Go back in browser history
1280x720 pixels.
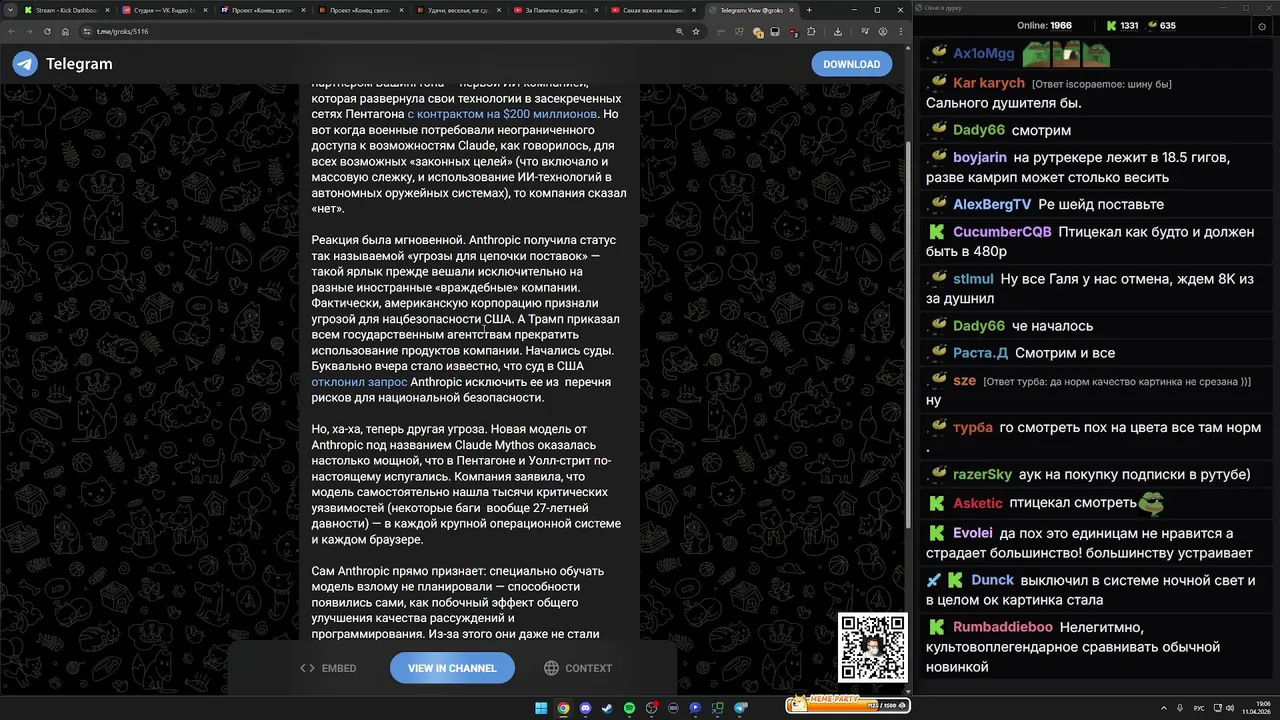click(x=12, y=31)
